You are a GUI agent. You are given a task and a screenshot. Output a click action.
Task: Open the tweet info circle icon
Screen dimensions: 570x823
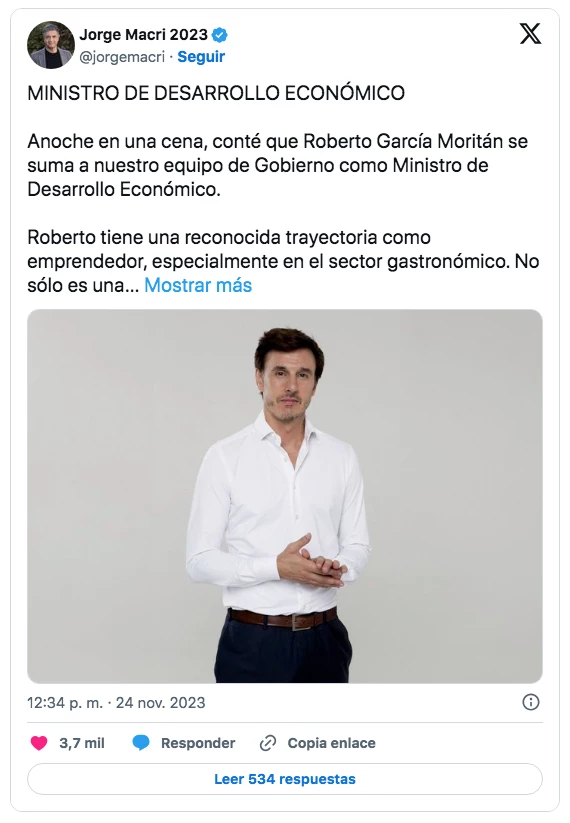(531, 702)
